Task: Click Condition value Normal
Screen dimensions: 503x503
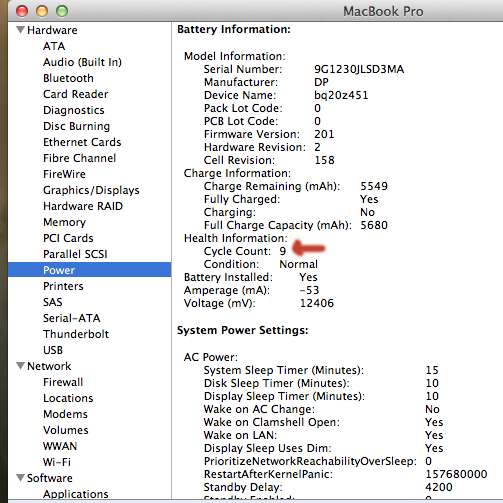Action: click(x=298, y=264)
